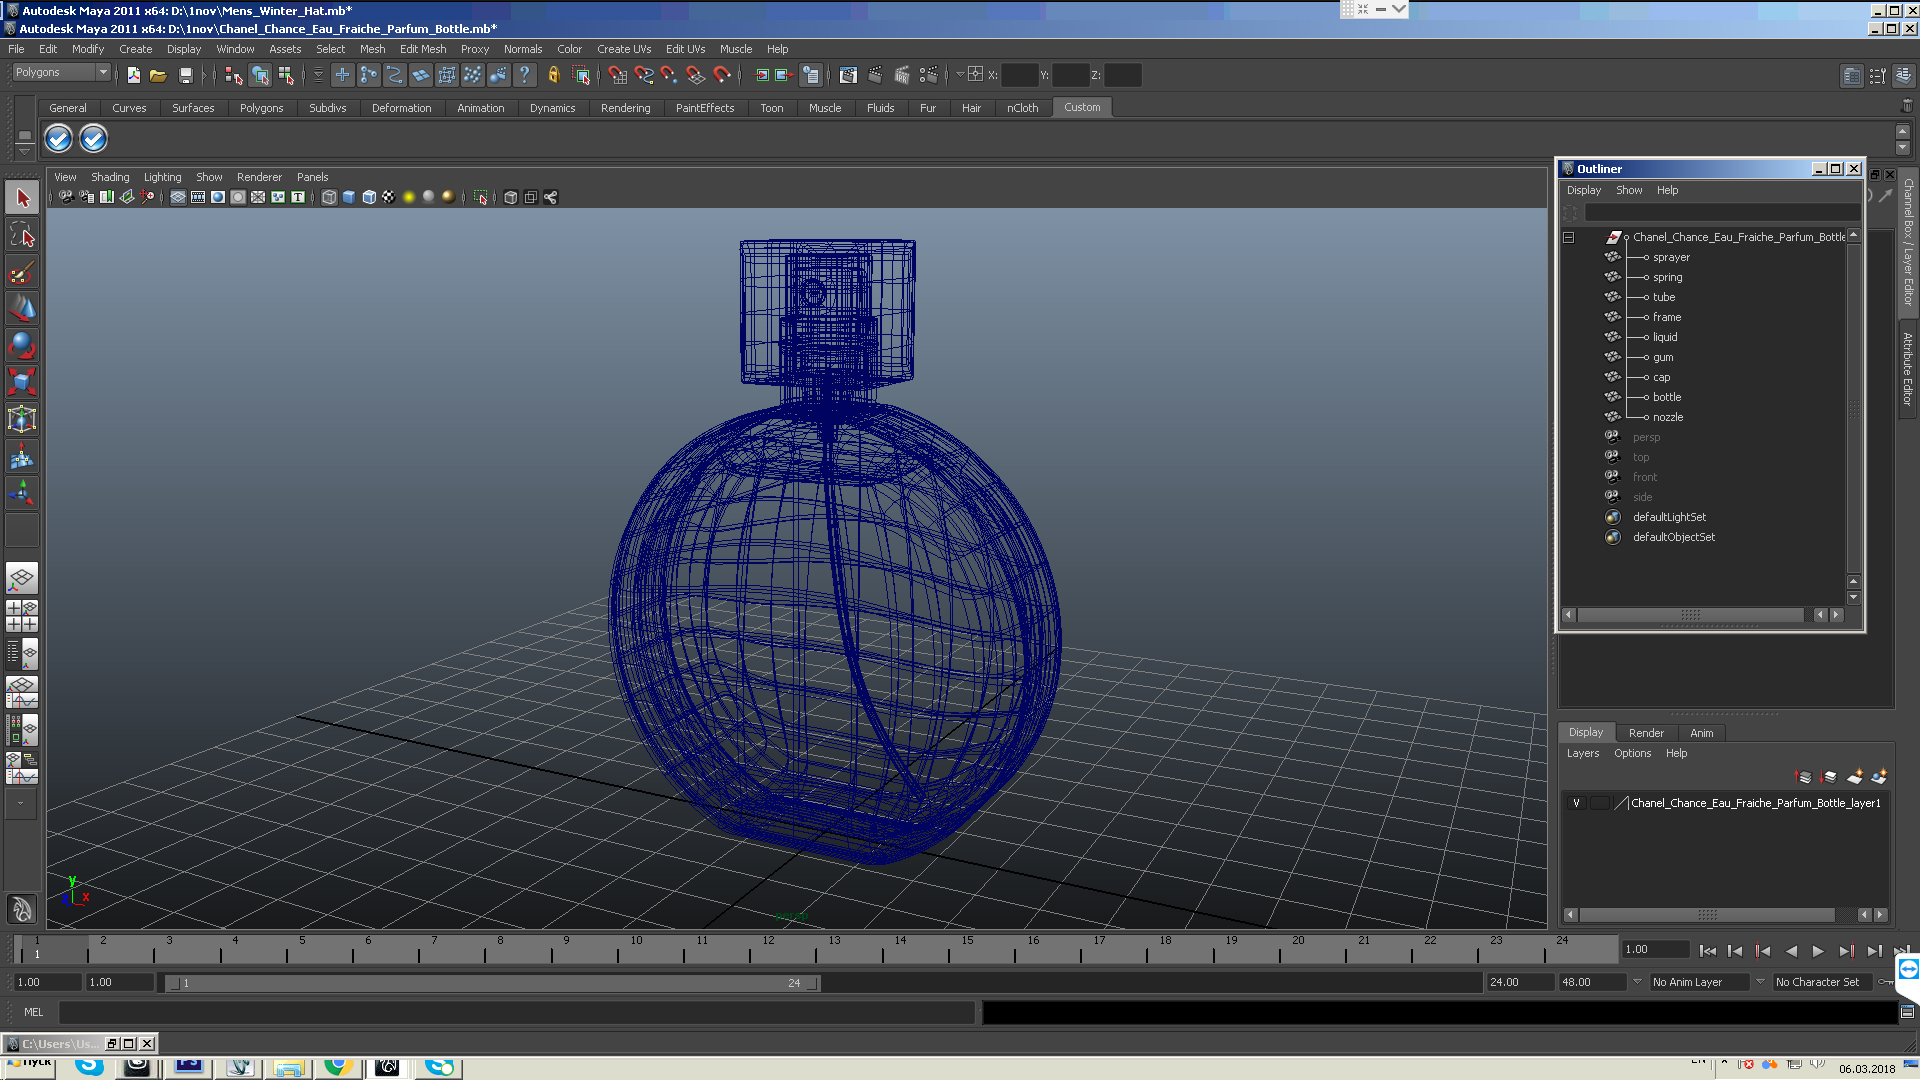
Task: Select the Universal Manipulator tool
Action: tap(22, 419)
